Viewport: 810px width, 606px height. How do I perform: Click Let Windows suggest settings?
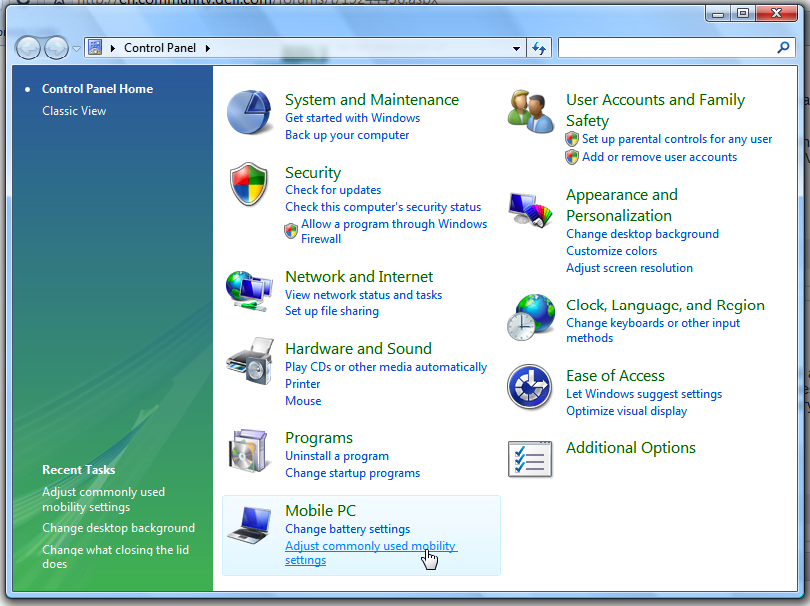(x=644, y=394)
